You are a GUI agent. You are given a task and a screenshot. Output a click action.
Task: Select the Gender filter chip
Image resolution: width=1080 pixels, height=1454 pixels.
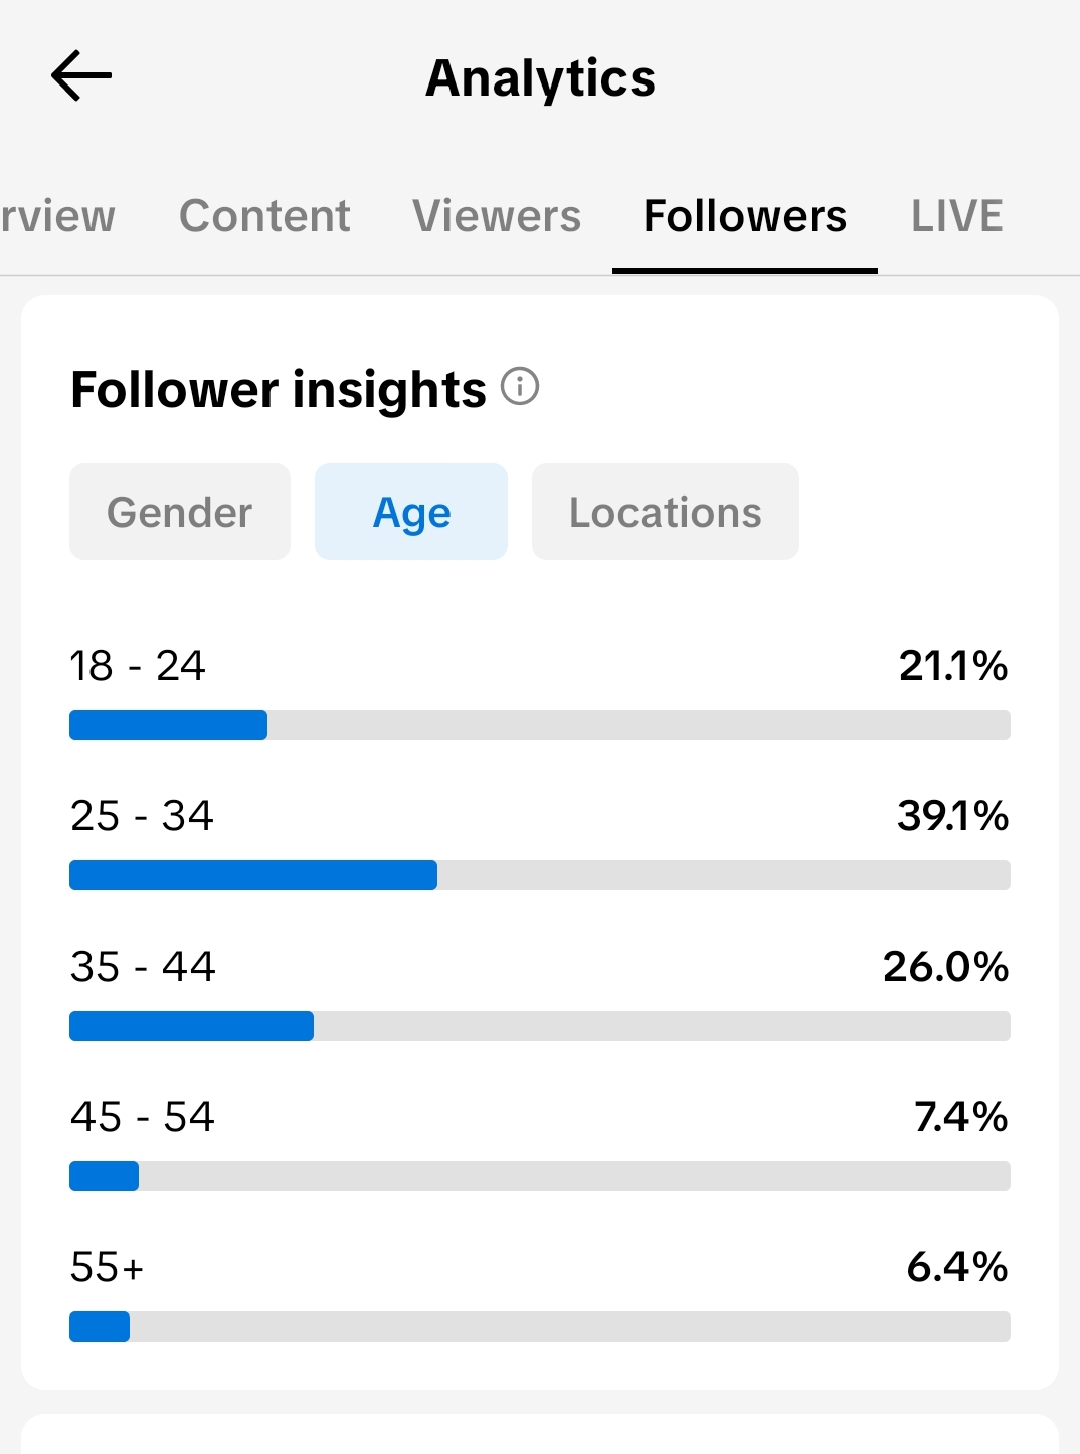pyautogui.click(x=180, y=512)
